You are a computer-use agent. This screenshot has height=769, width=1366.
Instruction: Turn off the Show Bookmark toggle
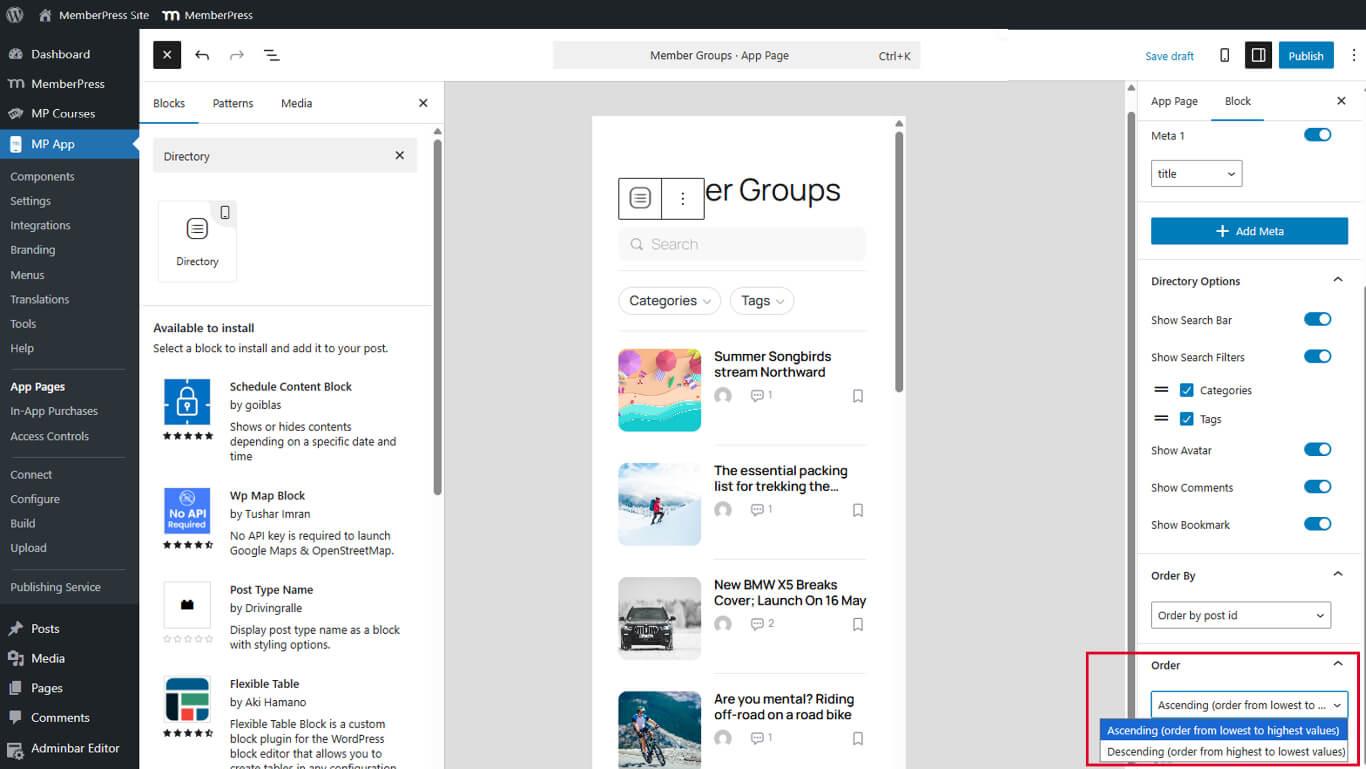[1317, 524]
